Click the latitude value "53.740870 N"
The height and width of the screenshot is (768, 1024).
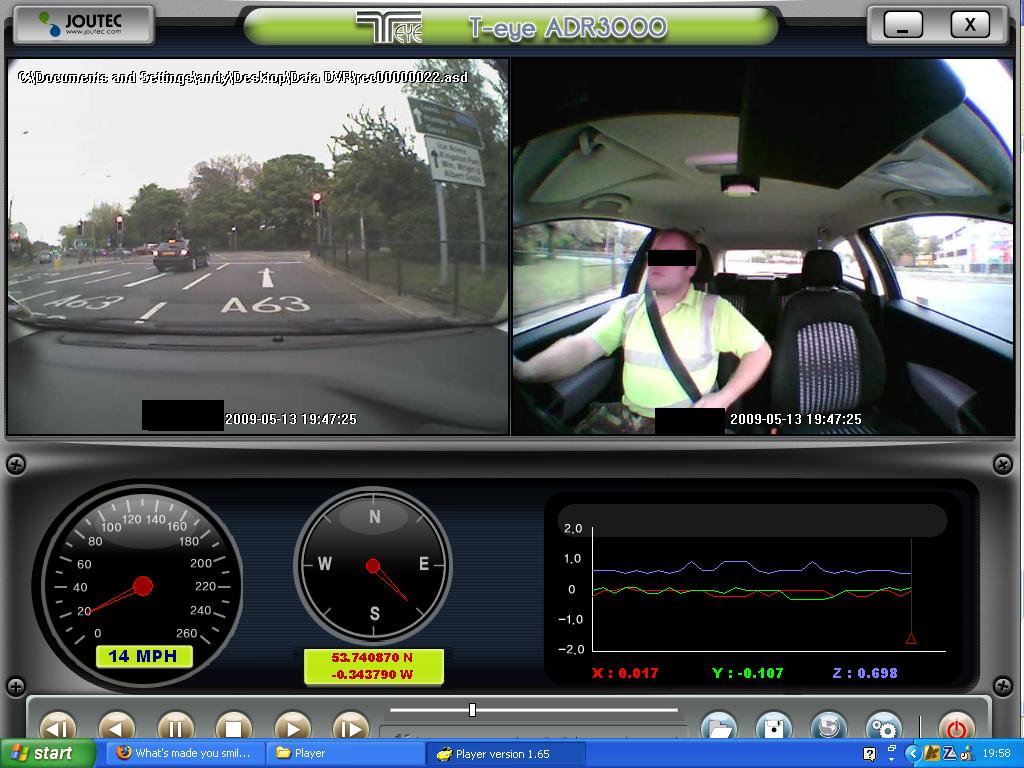point(372,658)
